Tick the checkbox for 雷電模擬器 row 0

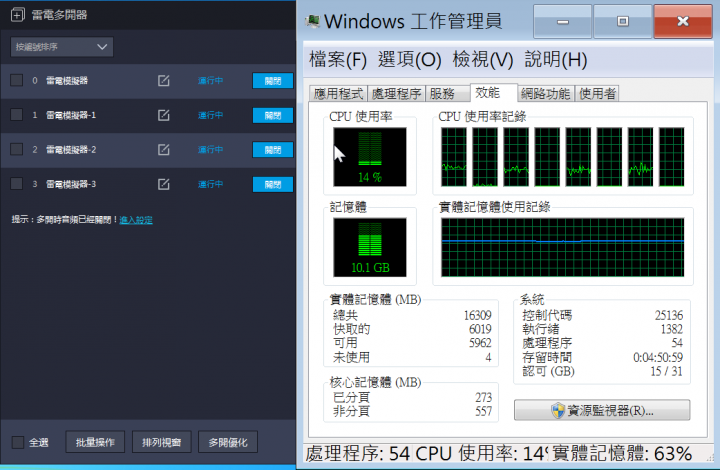(17, 80)
